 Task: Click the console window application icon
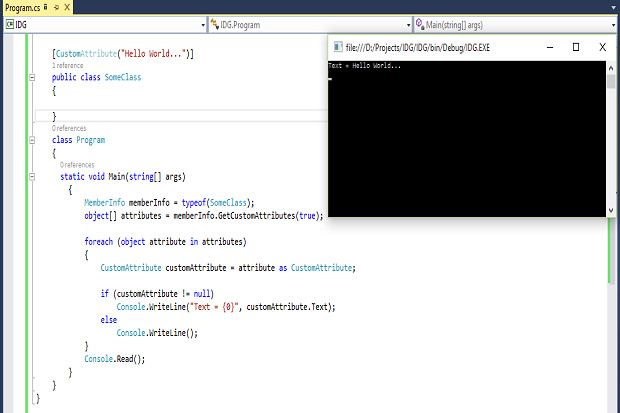click(338, 47)
